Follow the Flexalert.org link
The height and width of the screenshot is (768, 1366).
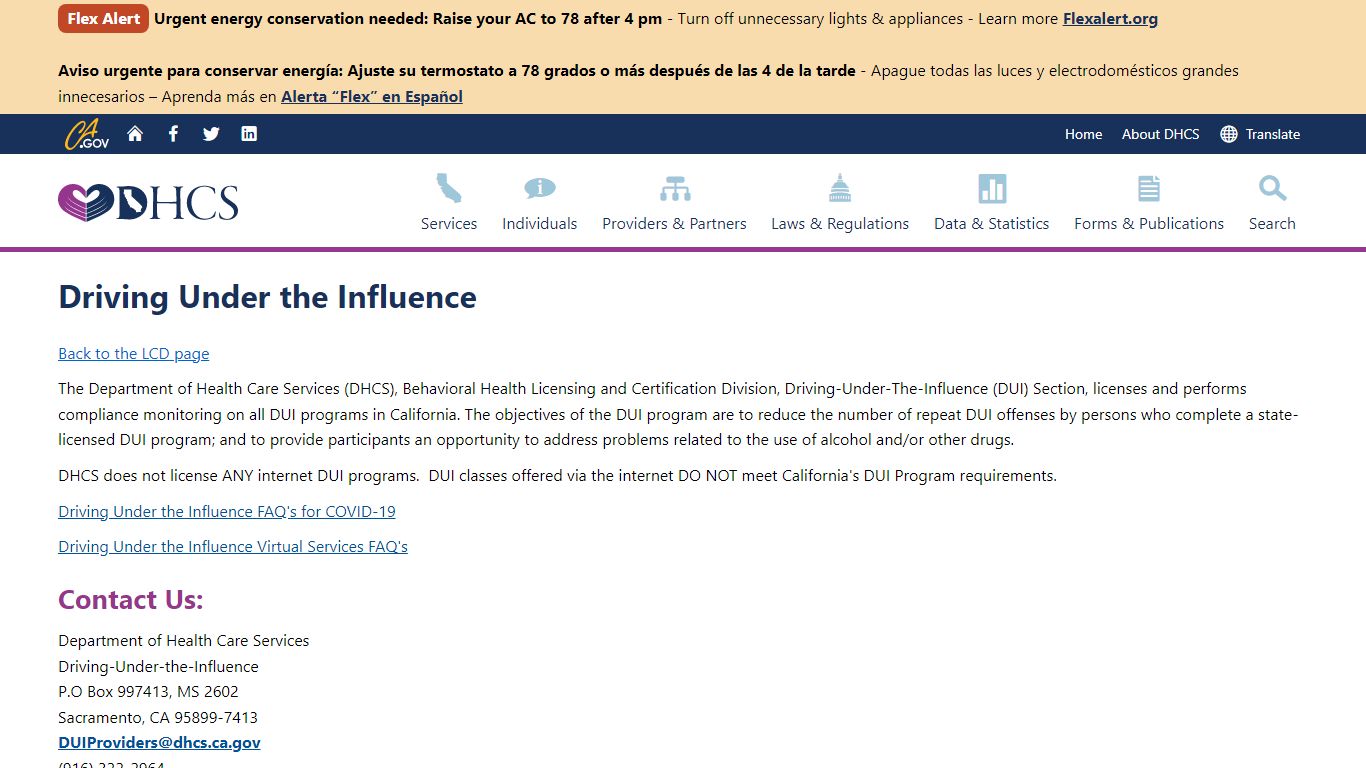pyautogui.click(x=1110, y=19)
